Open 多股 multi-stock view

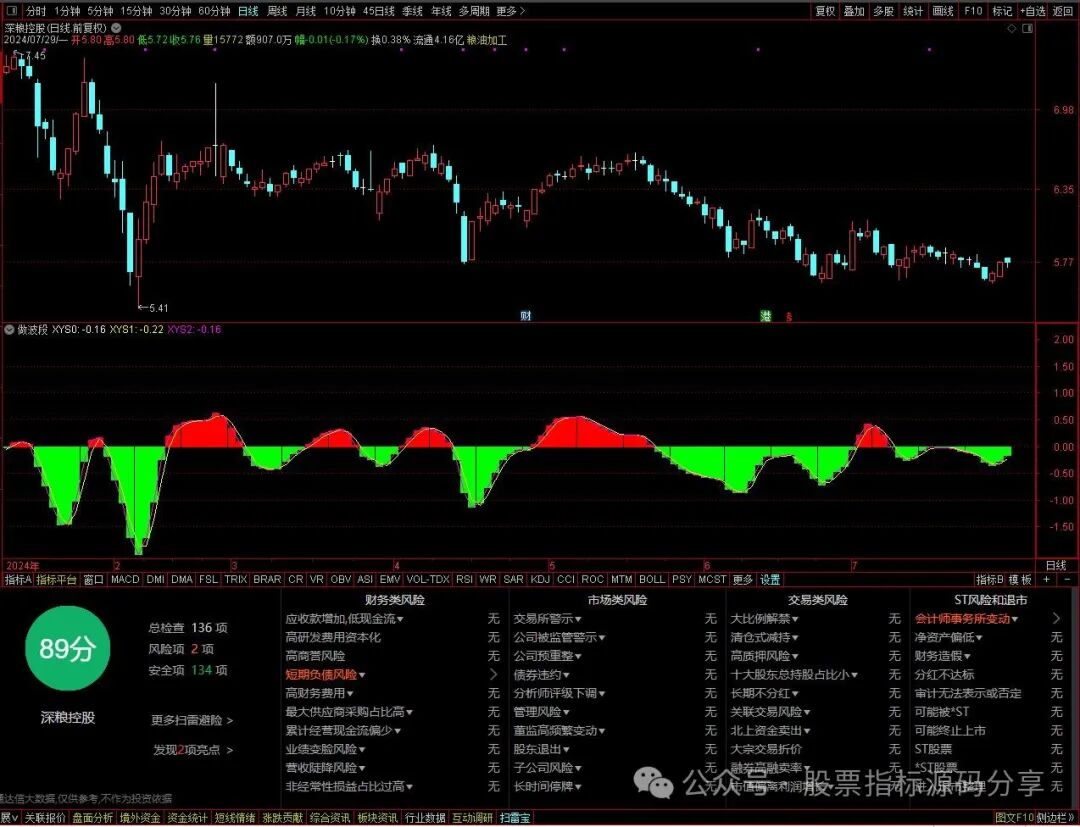(x=884, y=11)
